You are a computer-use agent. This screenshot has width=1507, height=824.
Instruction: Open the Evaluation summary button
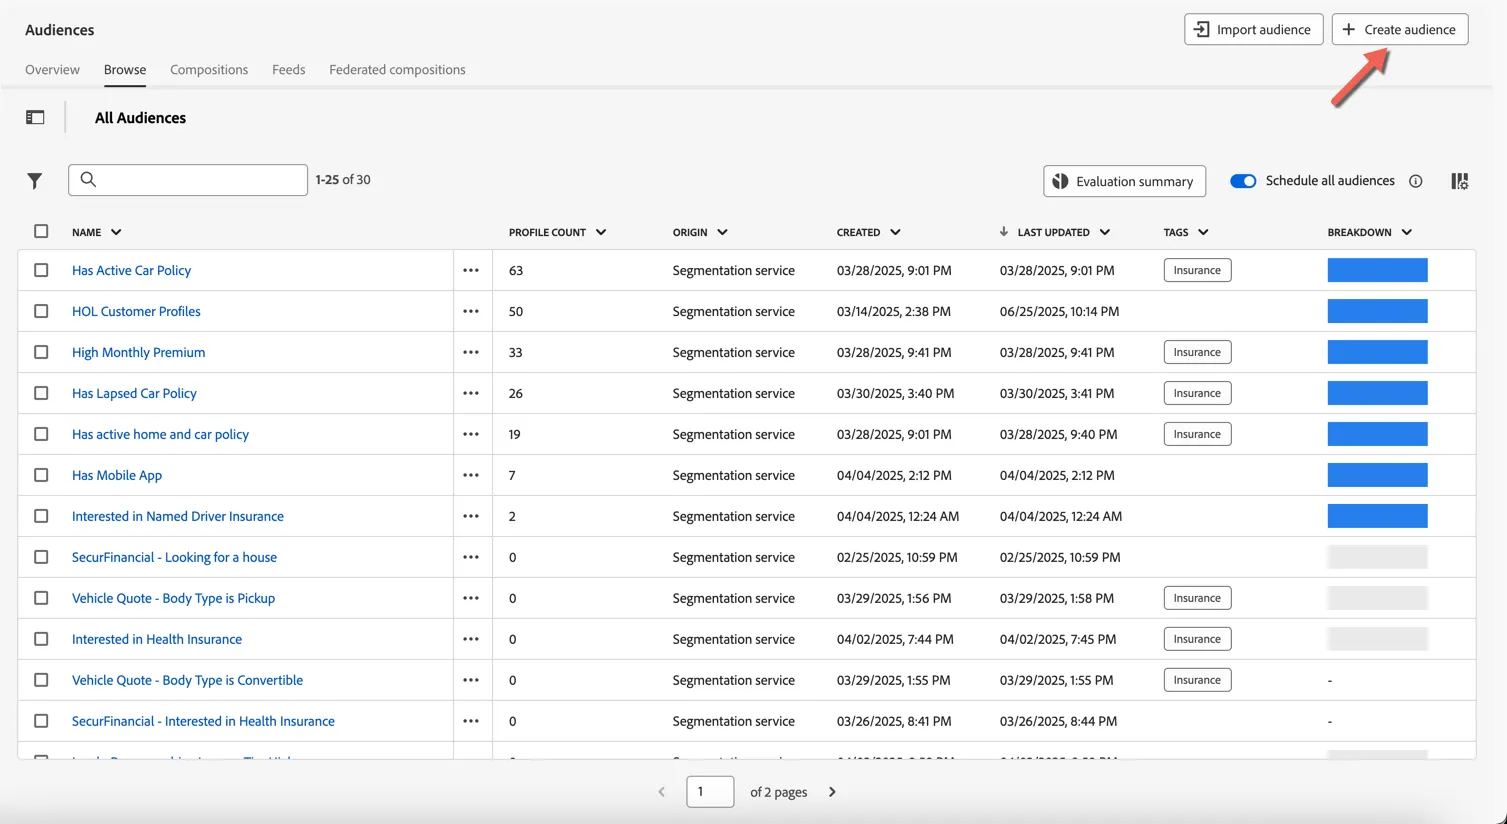point(1125,181)
